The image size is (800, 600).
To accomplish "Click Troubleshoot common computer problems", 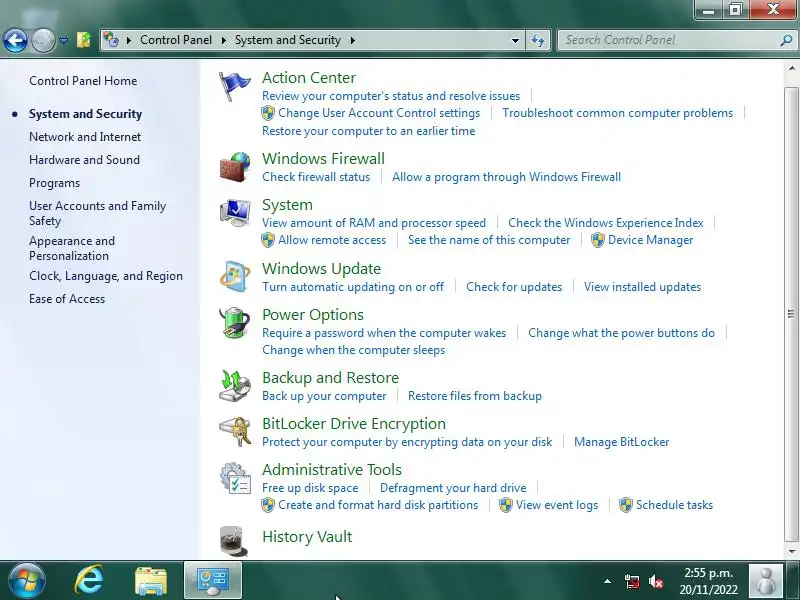I will coord(617,113).
